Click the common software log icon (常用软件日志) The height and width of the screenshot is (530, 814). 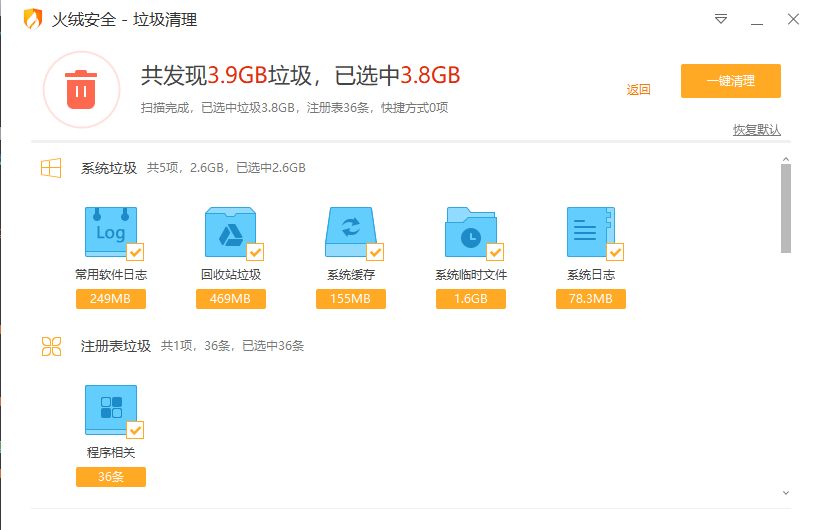[x=109, y=232]
